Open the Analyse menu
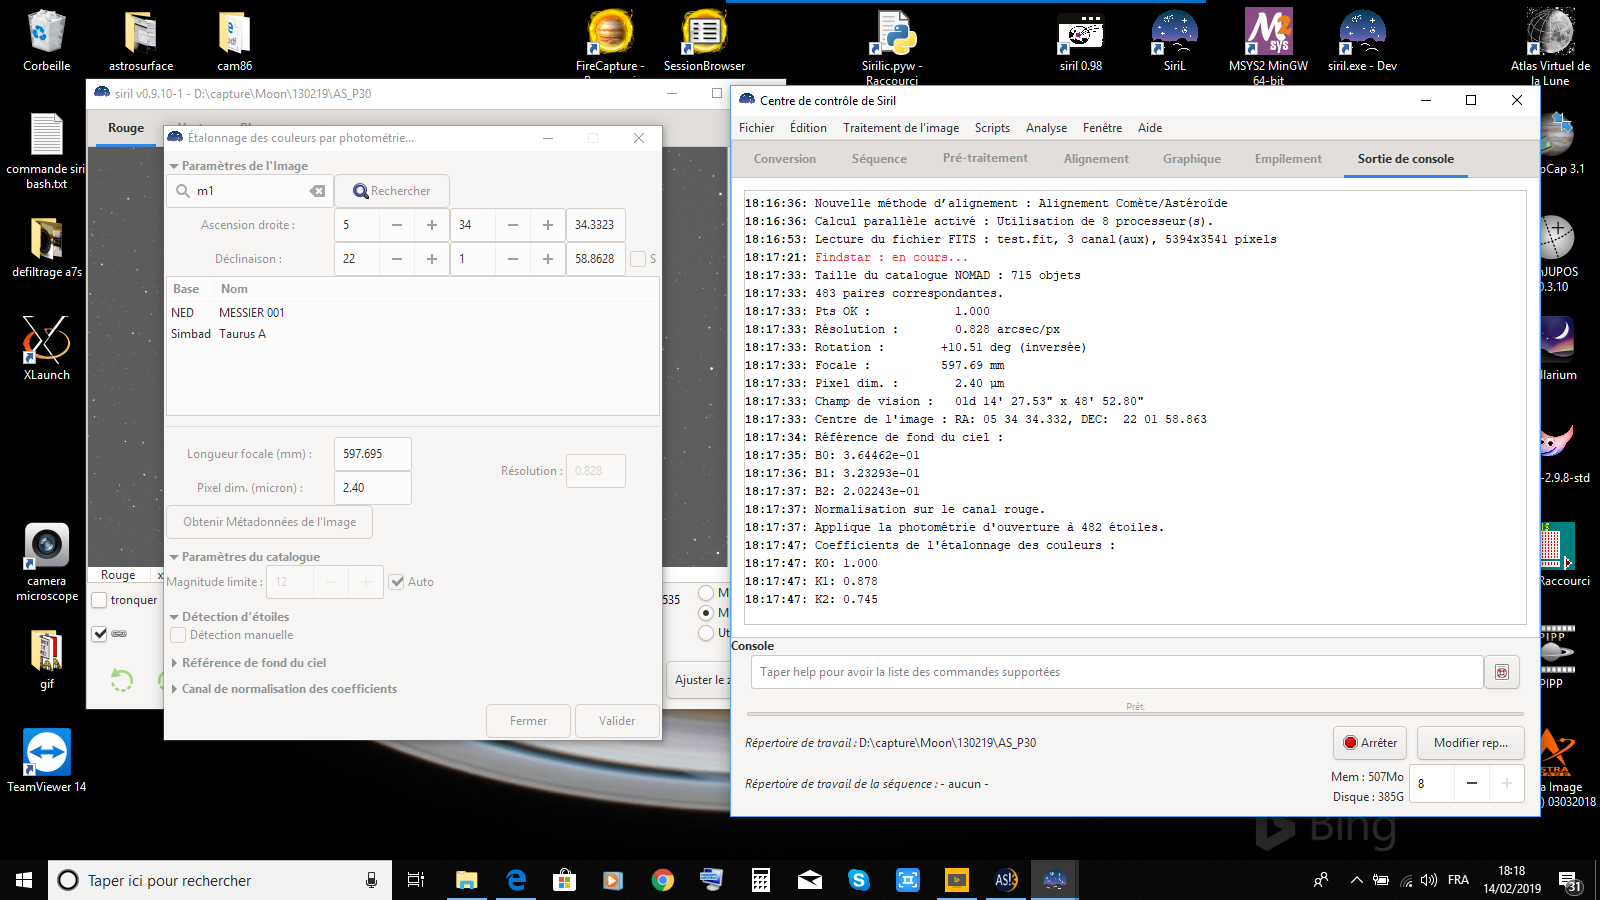The image size is (1600, 900). (x=1046, y=128)
